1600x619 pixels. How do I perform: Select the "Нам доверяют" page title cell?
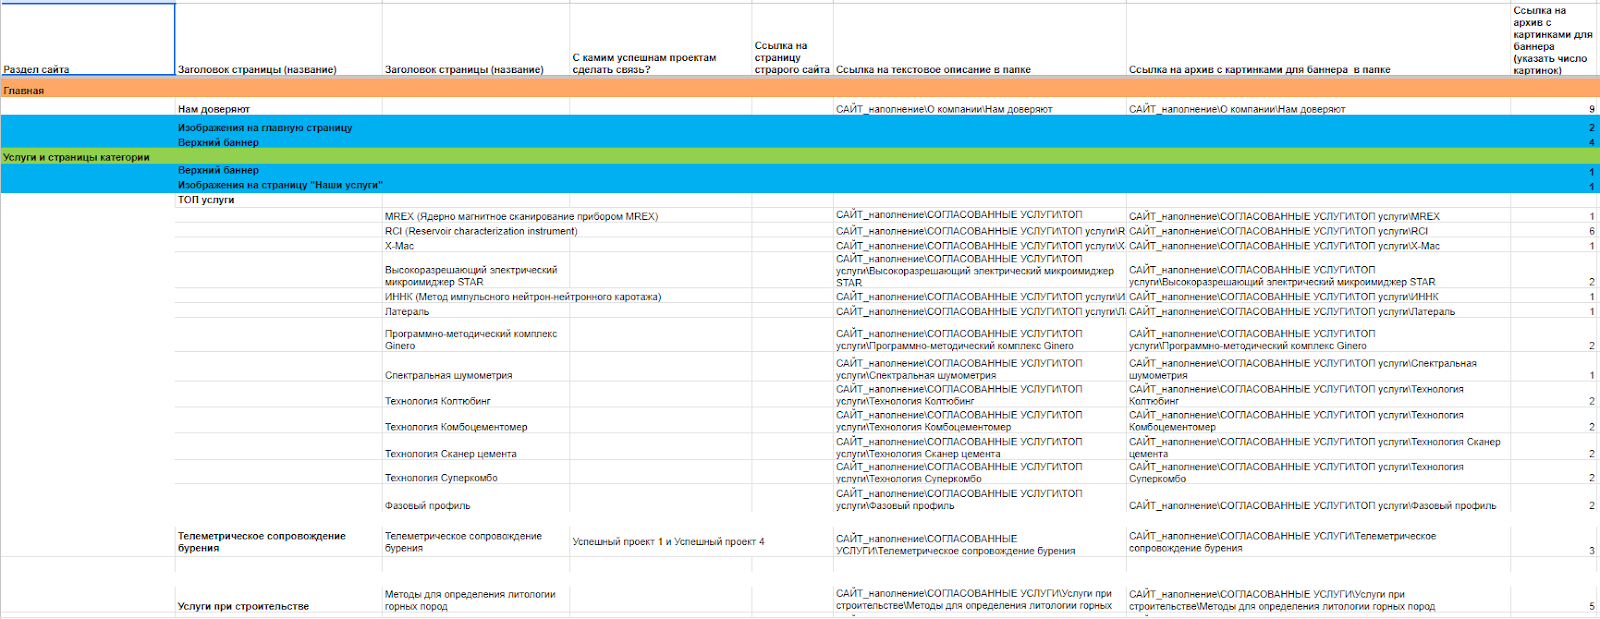coord(278,108)
